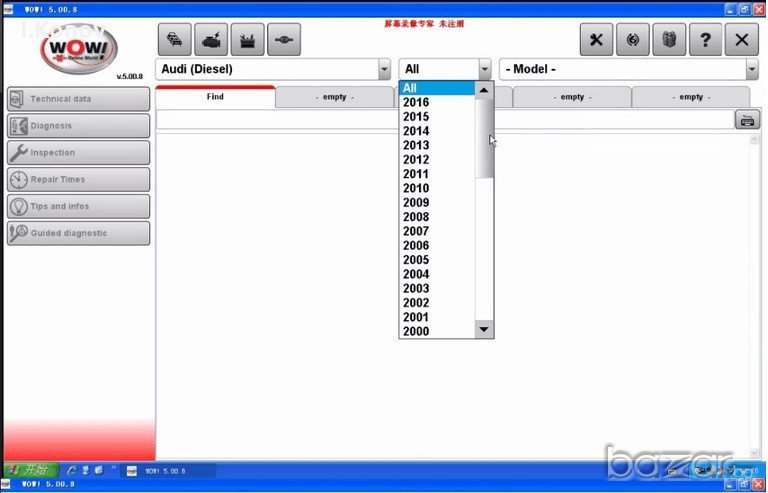Open the book manual icon
The width and height of the screenshot is (768, 493).
pos(668,39)
